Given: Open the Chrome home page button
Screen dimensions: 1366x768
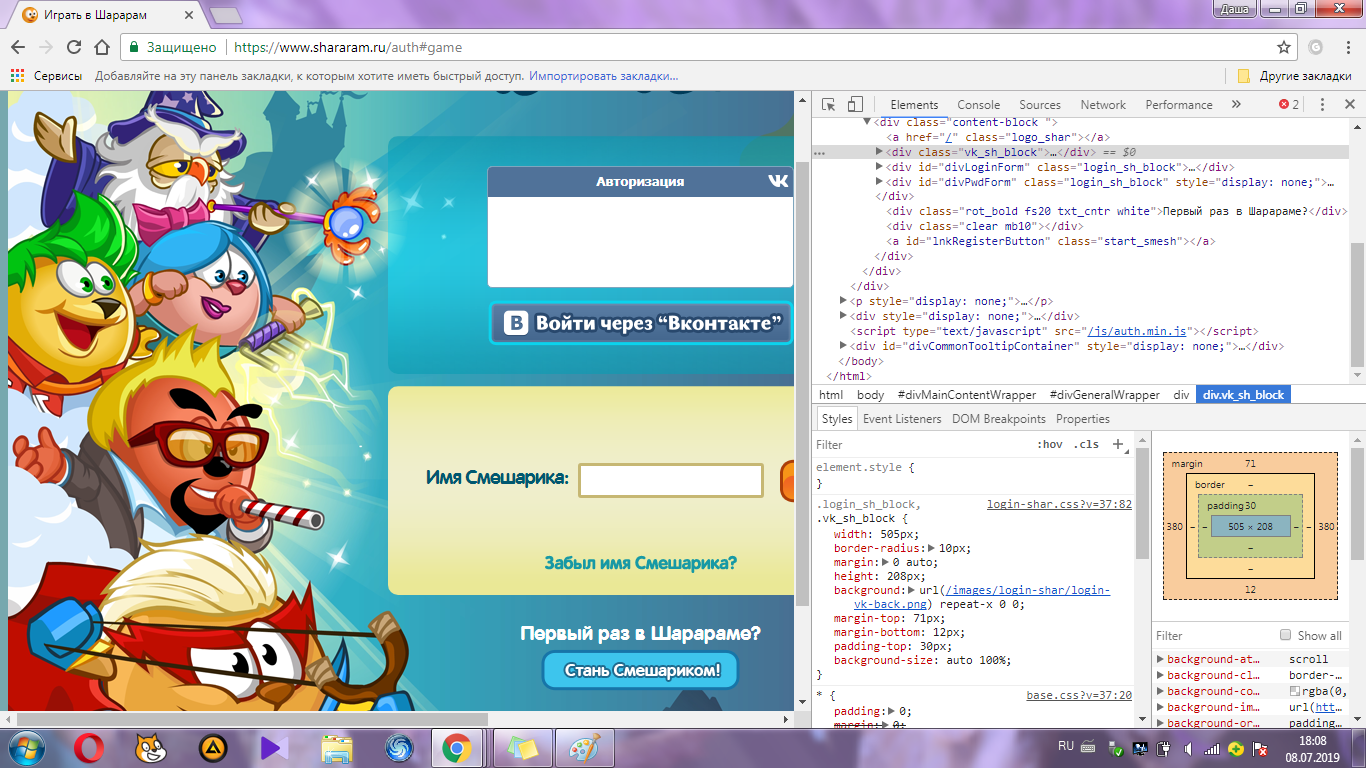Looking at the screenshot, I should tap(102, 47).
